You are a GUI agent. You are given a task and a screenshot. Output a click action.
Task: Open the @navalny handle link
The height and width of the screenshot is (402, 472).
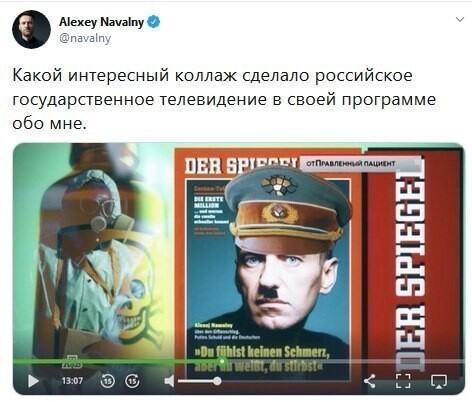(85, 38)
